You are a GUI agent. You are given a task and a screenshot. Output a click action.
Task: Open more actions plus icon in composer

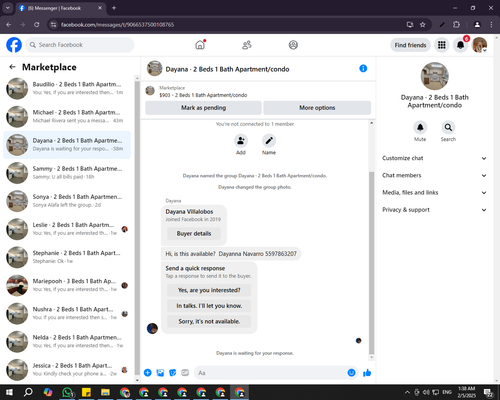tap(148, 373)
